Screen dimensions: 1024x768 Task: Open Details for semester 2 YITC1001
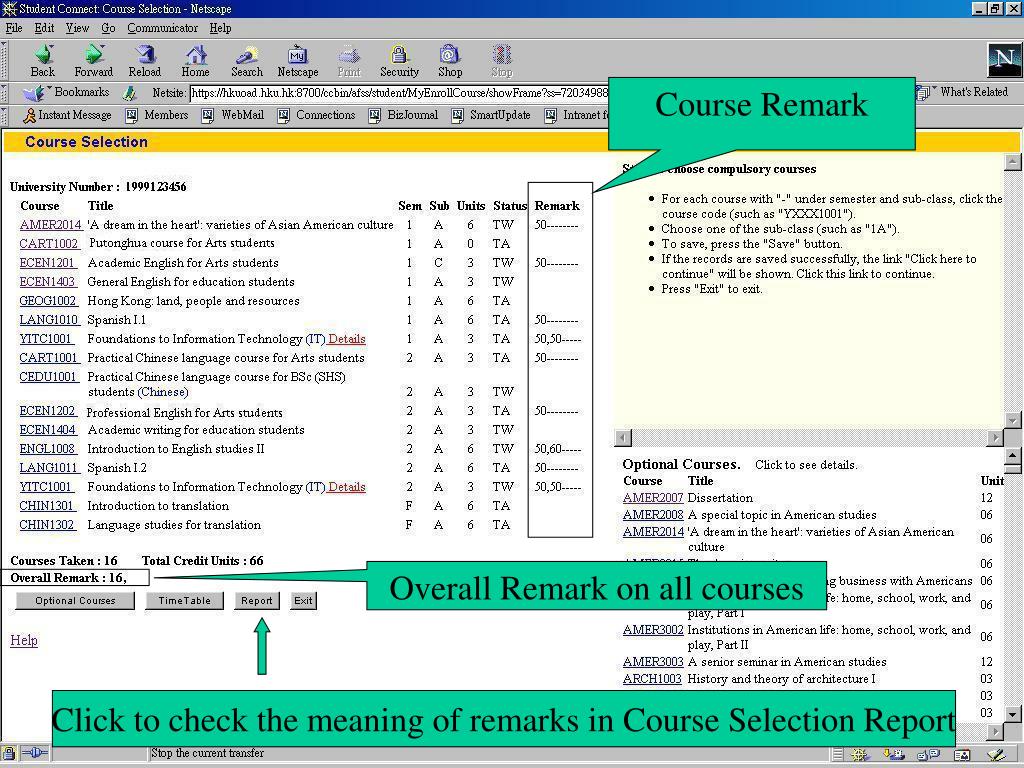(347, 487)
